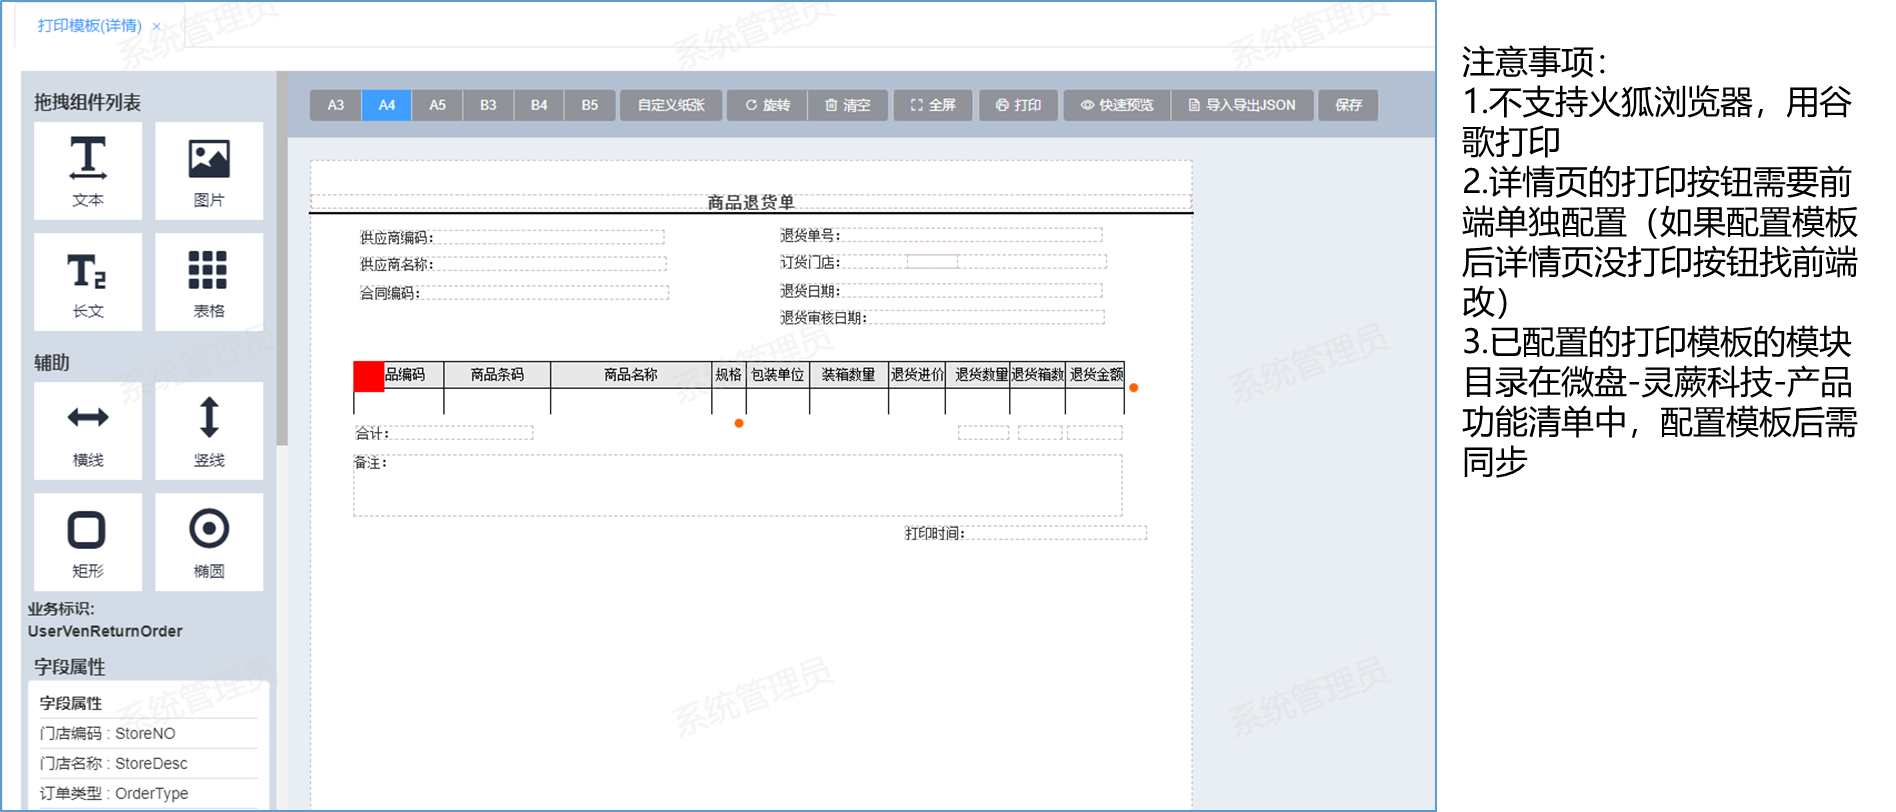Choose B4 paper size
The image size is (1896, 812).
[539, 105]
